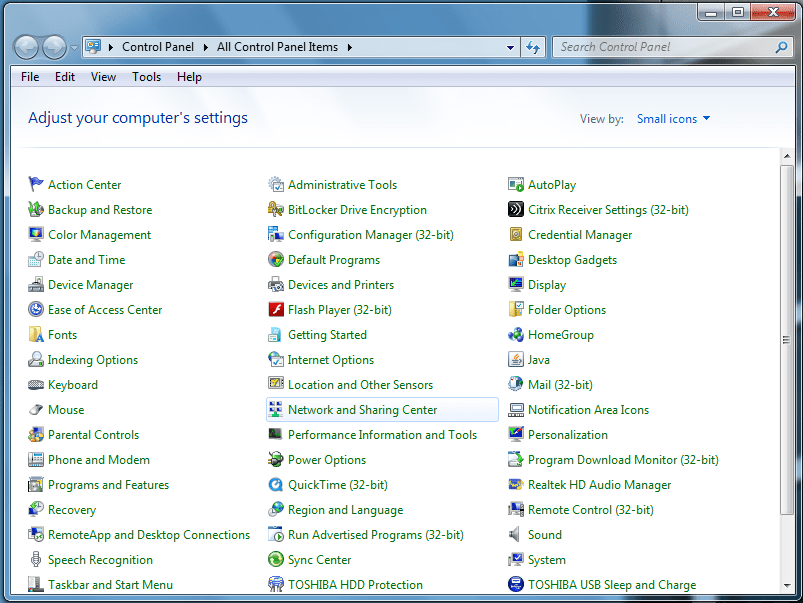
Task: Click the Action Center flag icon
Action: coord(36,184)
